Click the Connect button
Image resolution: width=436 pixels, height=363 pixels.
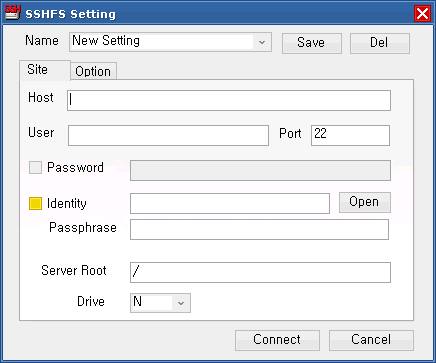point(277,340)
